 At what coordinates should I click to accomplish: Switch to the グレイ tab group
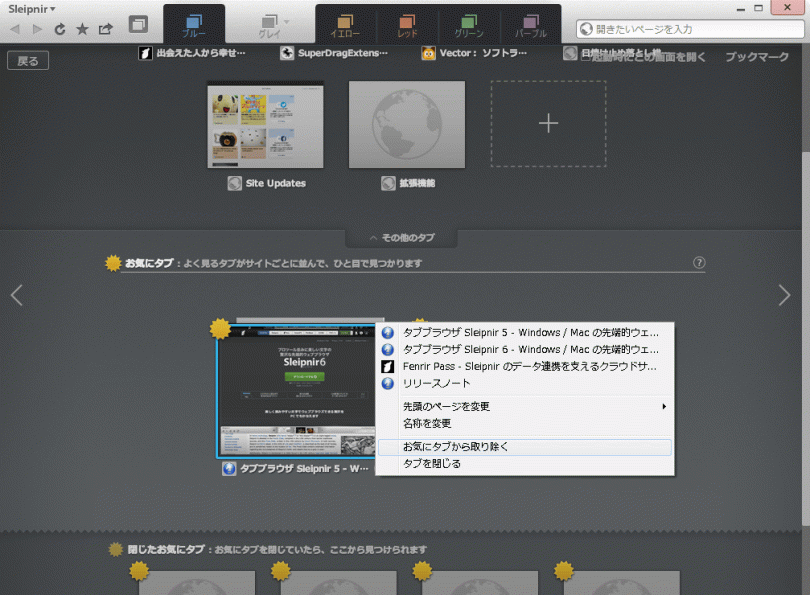(x=269, y=26)
